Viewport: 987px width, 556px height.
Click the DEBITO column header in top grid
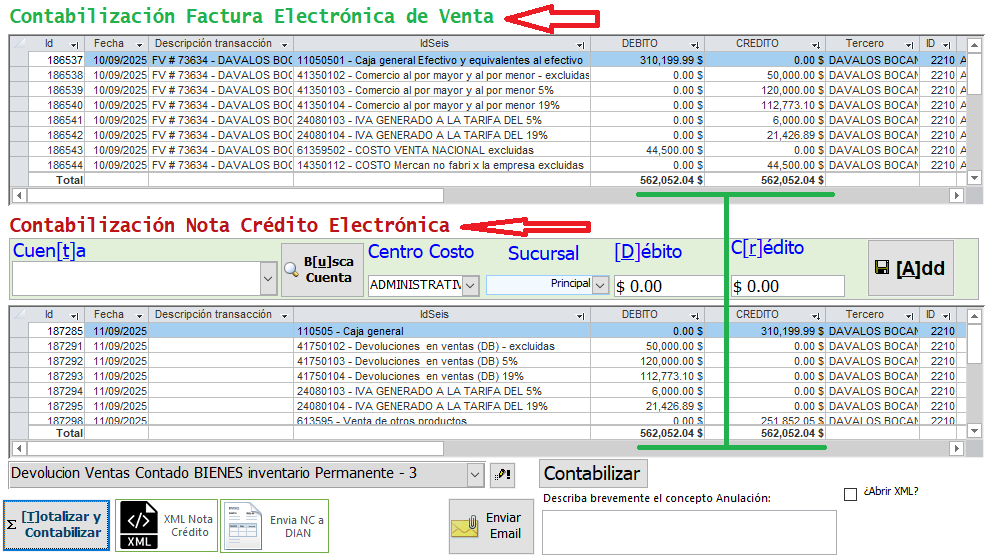[646, 44]
